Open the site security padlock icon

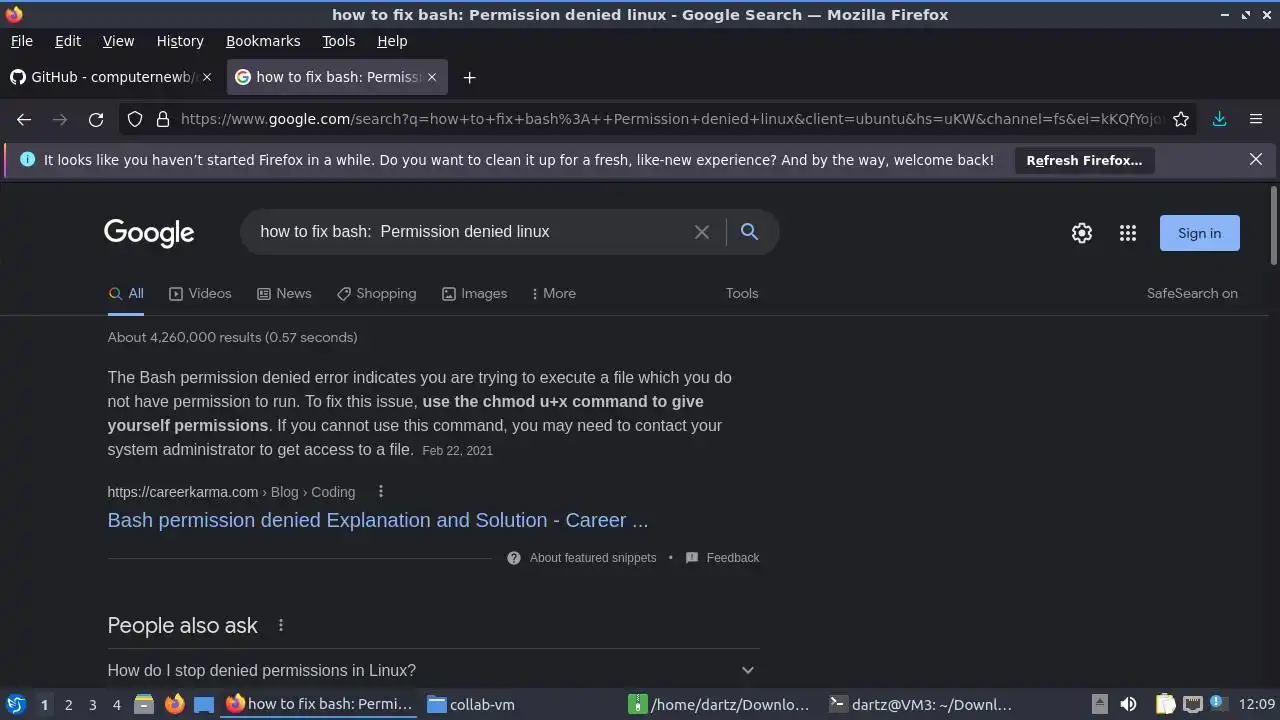point(163,119)
